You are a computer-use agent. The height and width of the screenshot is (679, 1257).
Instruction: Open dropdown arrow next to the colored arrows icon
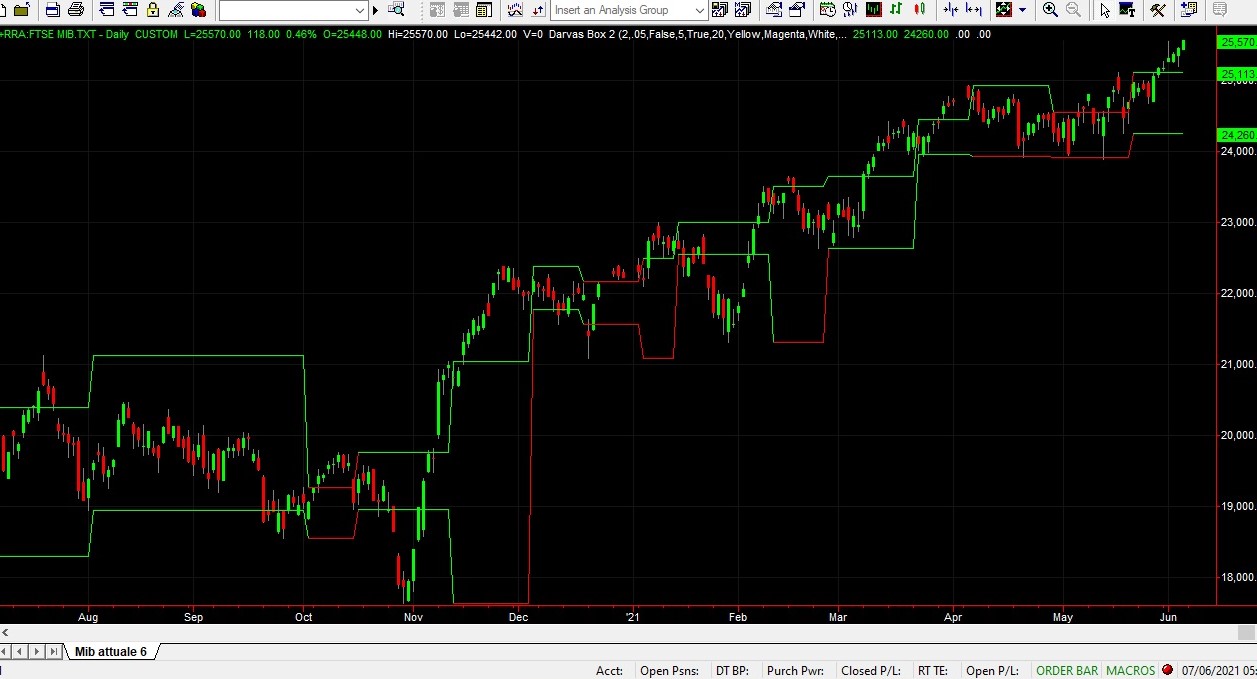pyautogui.click(x=1022, y=11)
